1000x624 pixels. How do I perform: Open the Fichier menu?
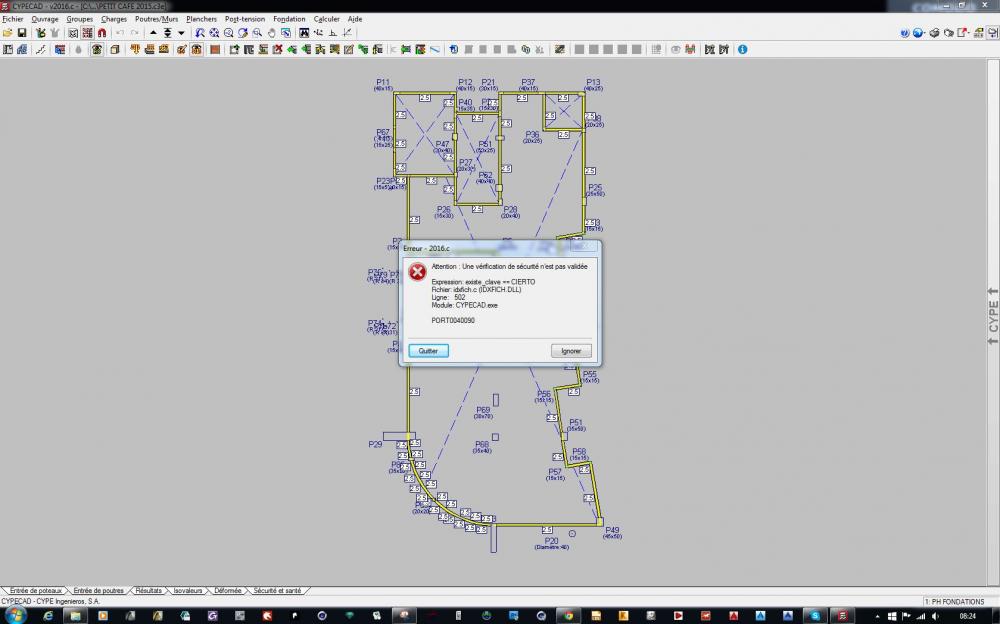pos(13,19)
